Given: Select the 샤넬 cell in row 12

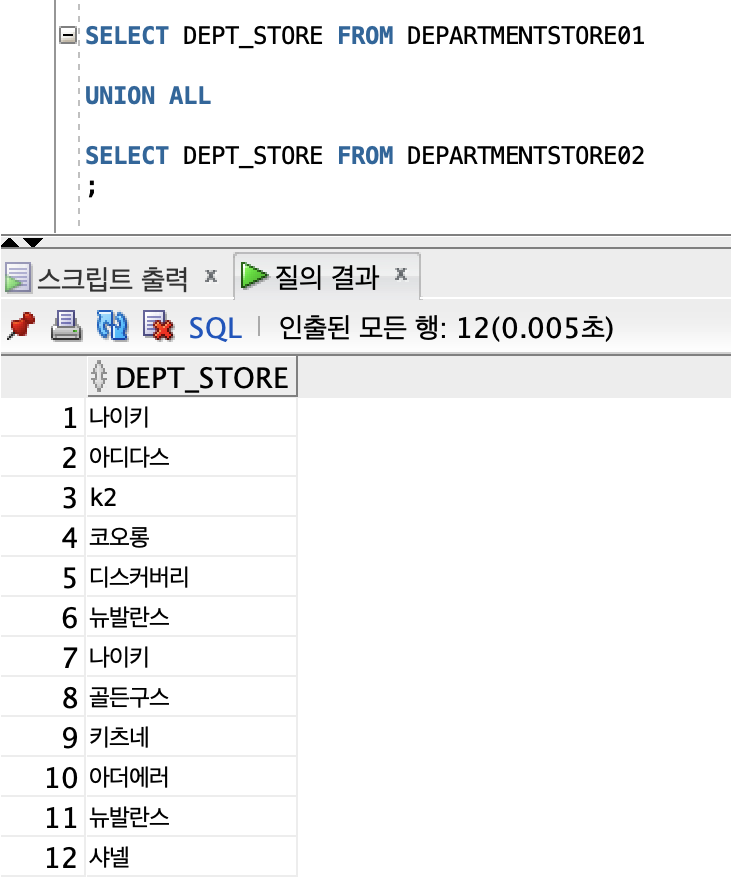Looking at the screenshot, I should pos(191,857).
